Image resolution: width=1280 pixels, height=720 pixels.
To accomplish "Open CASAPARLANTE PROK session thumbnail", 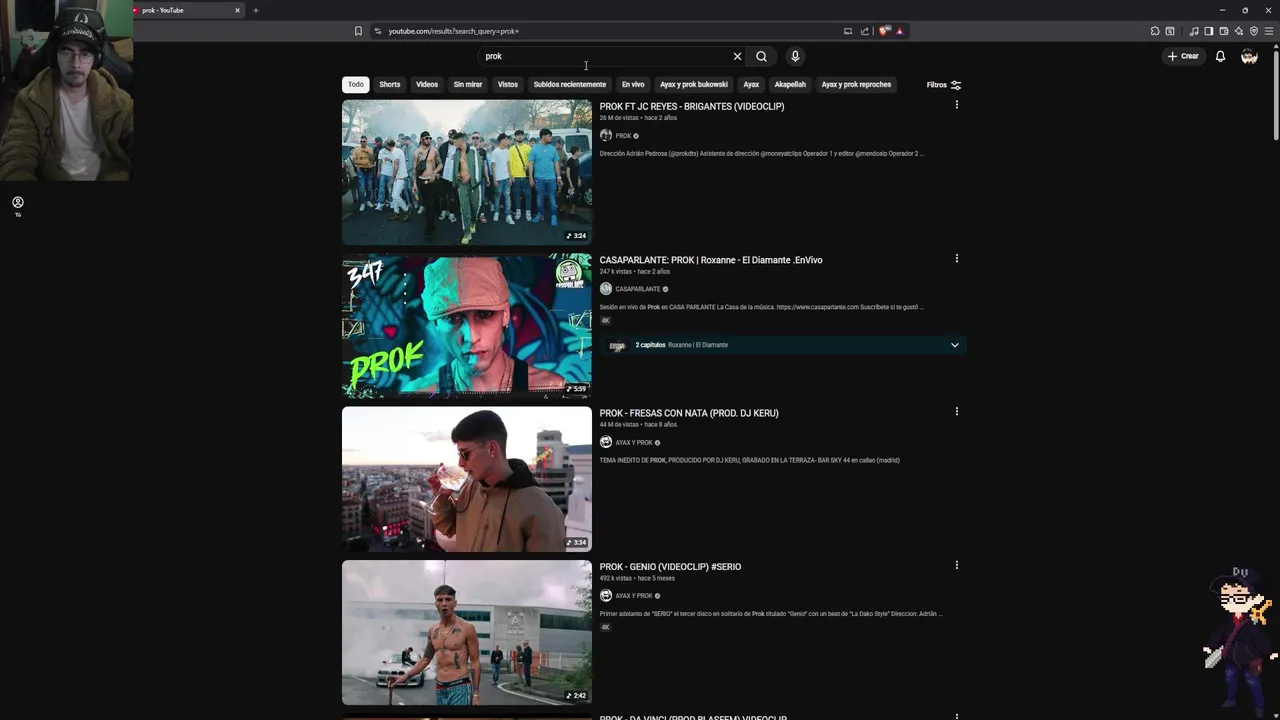I will (467, 326).
